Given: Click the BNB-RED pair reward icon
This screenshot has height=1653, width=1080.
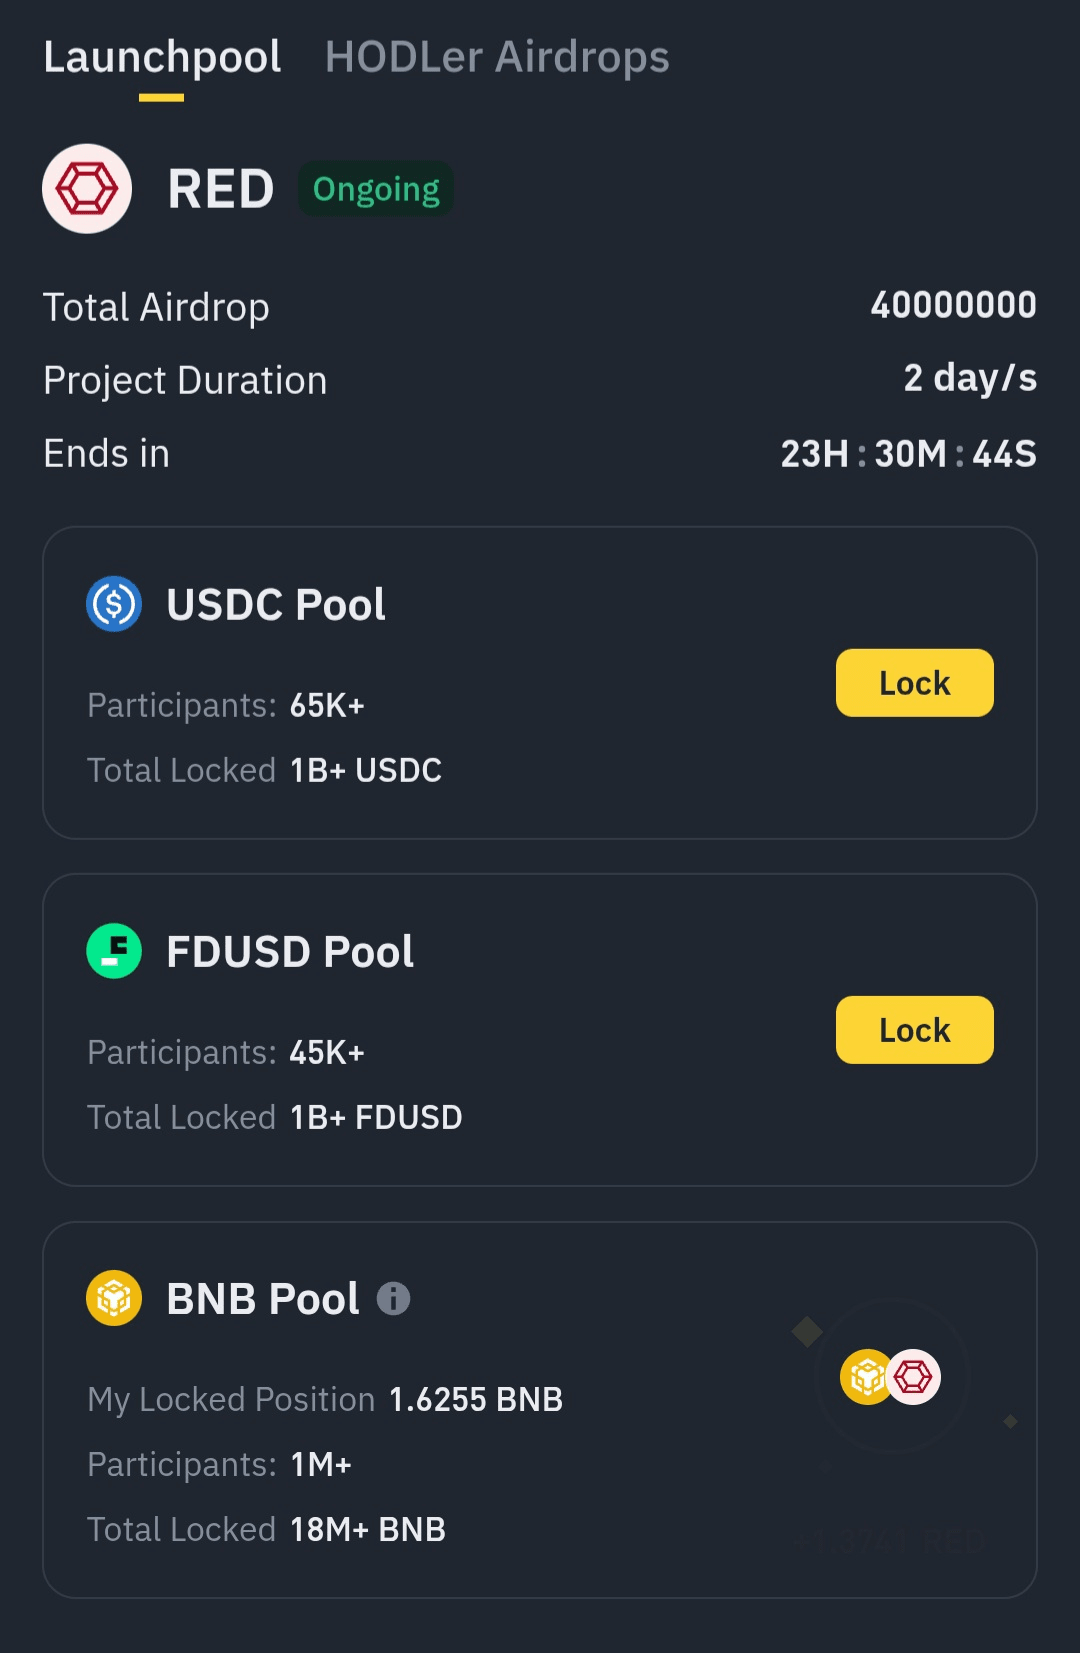Looking at the screenshot, I should click(891, 1377).
